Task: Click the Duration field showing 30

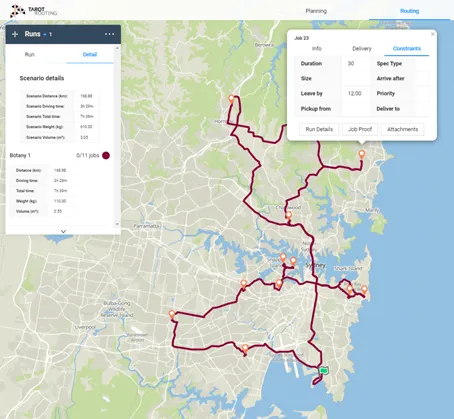Action: point(356,63)
